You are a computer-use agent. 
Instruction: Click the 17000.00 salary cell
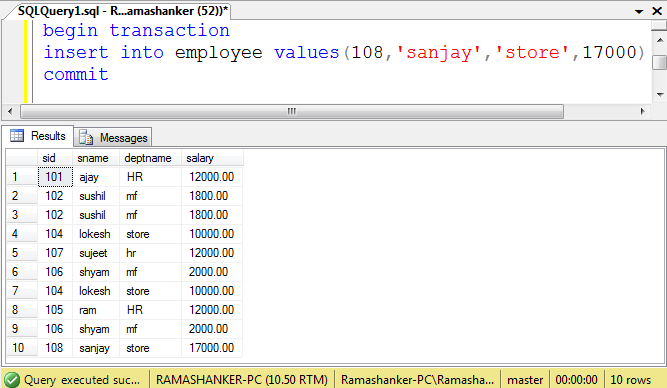tap(212, 348)
